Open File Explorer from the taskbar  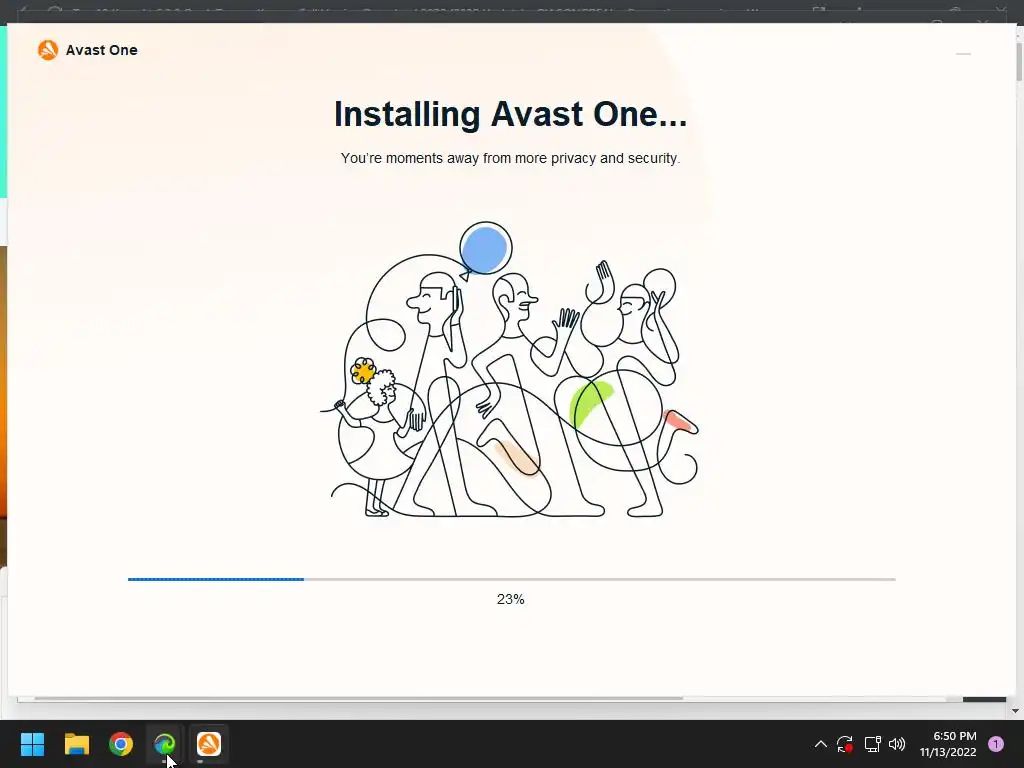pos(76,744)
